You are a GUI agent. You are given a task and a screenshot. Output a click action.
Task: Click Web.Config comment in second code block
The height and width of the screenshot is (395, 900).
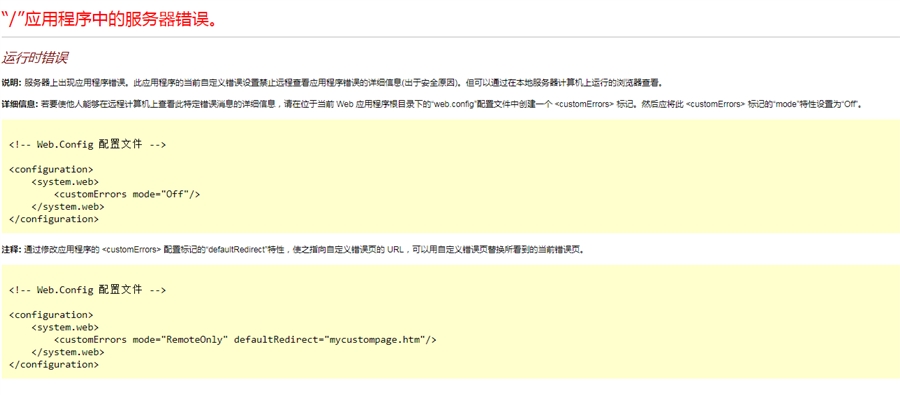[x=87, y=290]
